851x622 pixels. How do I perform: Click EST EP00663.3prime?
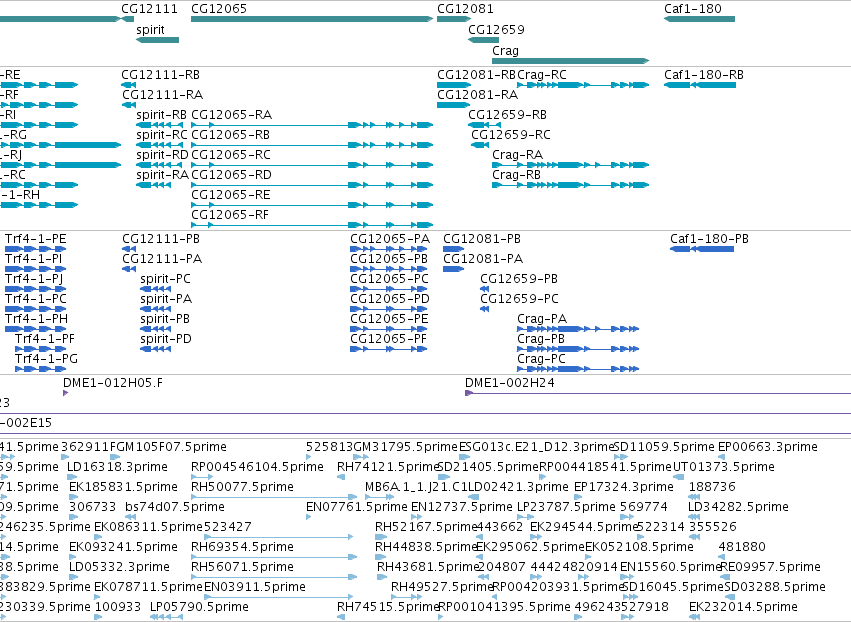[x=721, y=457]
